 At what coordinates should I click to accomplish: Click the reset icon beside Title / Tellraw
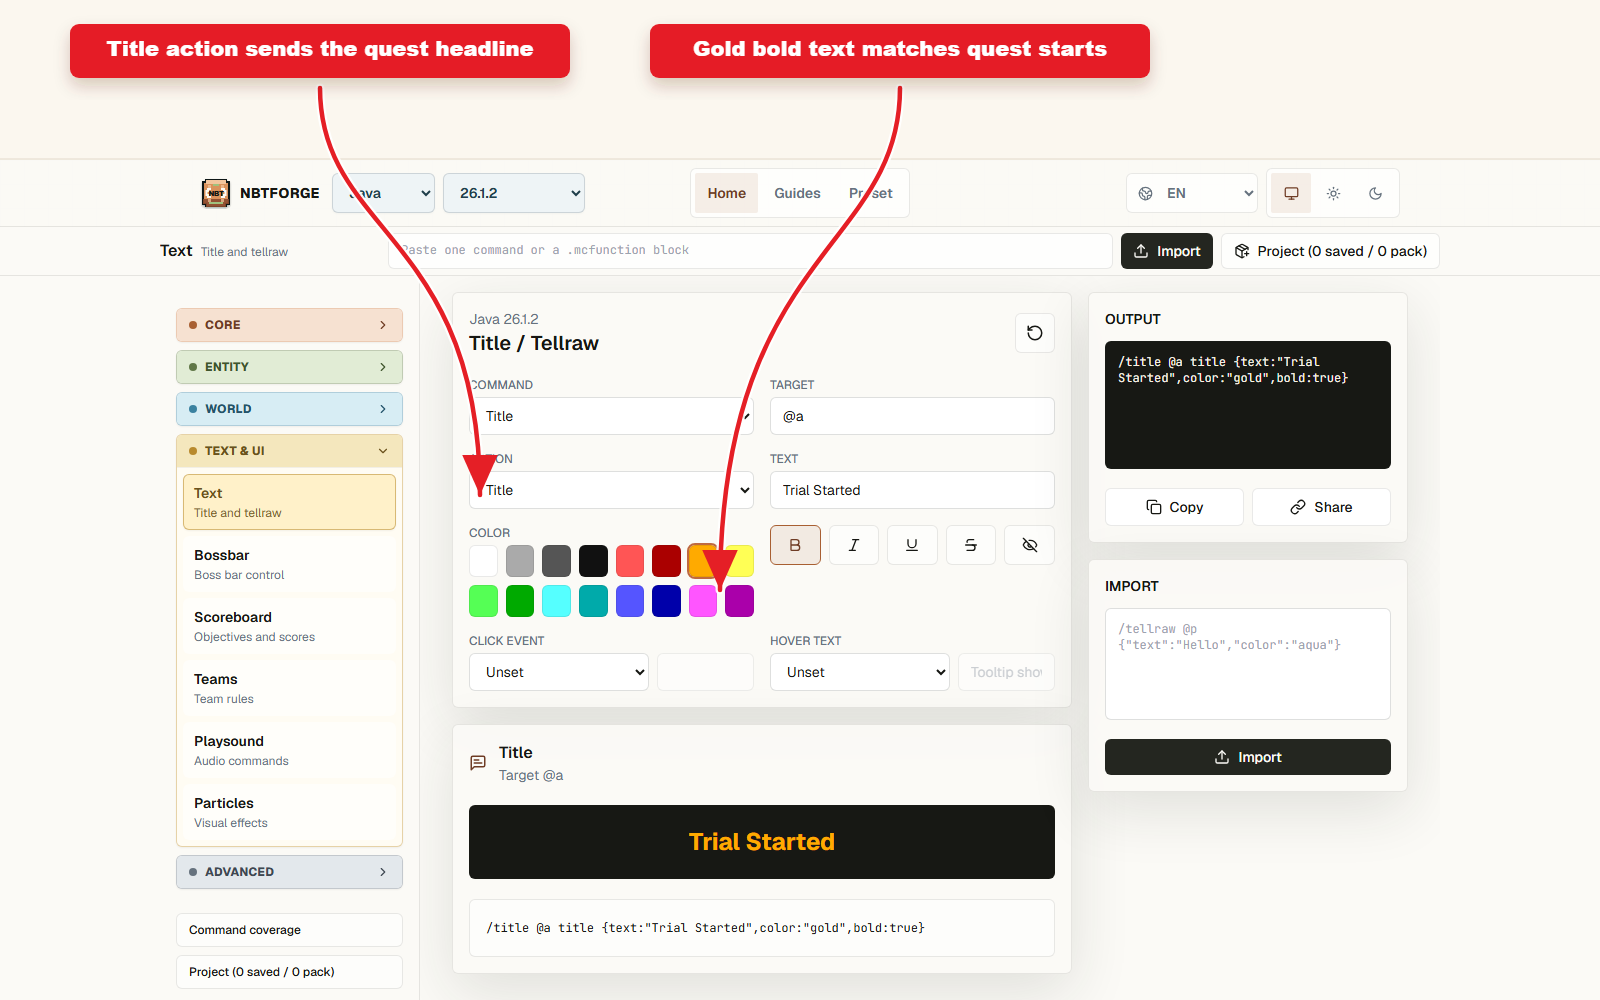click(1035, 333)
